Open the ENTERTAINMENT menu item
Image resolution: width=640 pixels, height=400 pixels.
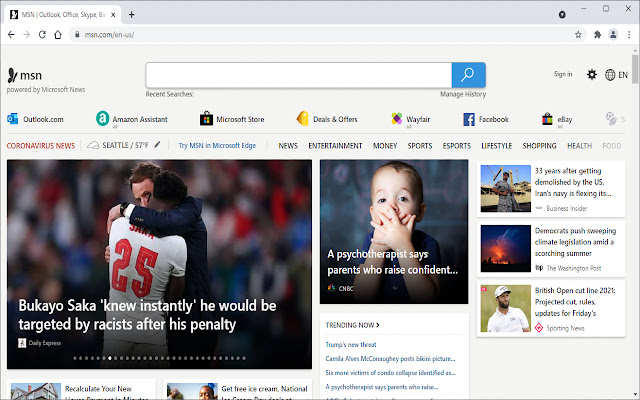point(335,146)
